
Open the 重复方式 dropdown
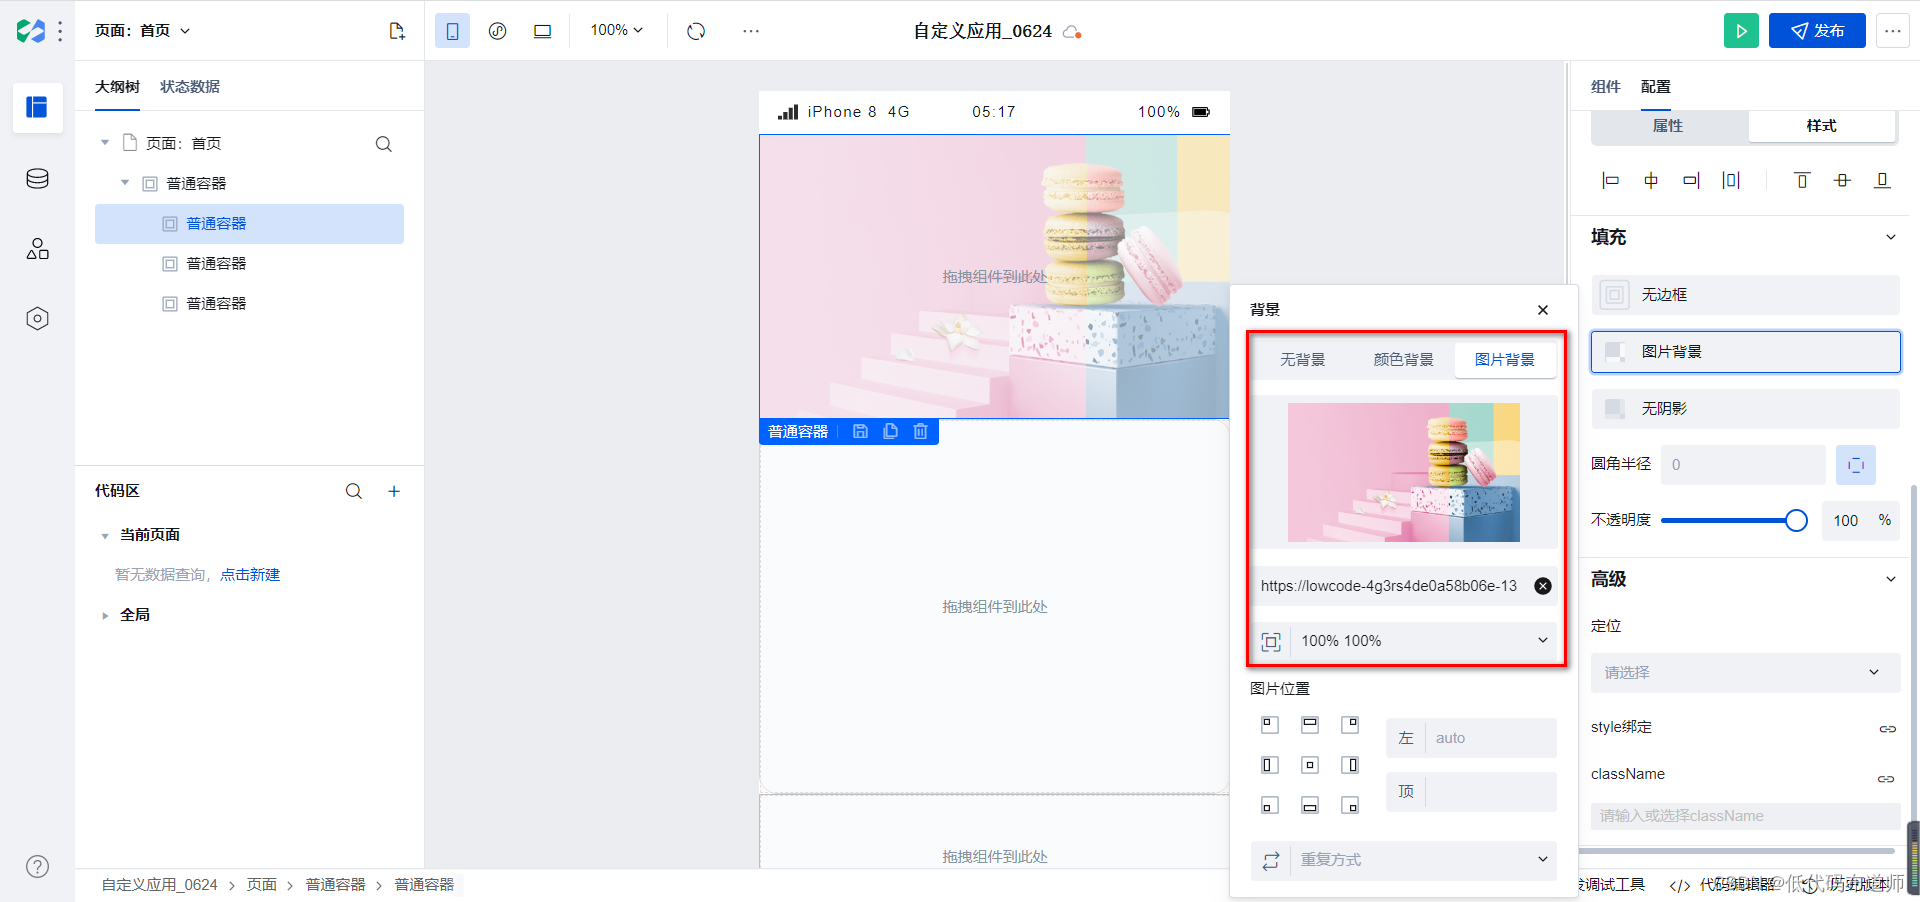point(1404,861)
